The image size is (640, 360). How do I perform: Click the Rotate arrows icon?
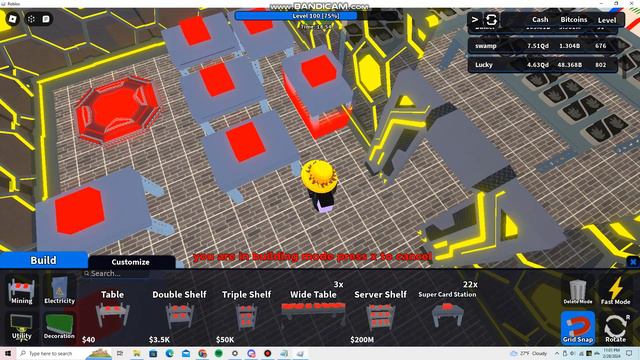[615, 328]
